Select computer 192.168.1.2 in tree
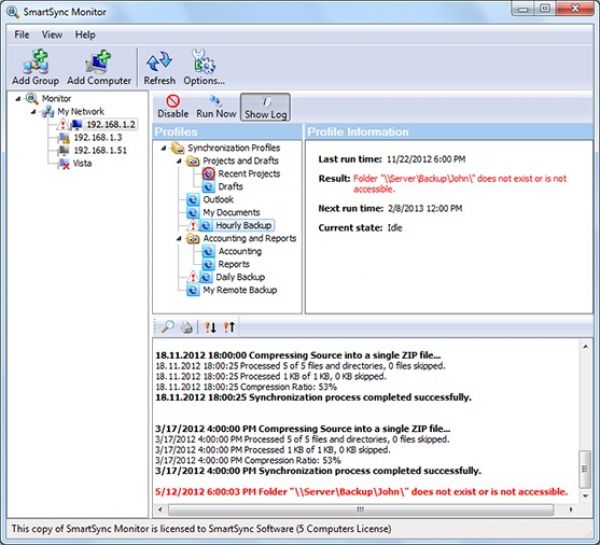Screen dimensions: 600x545 111,124
